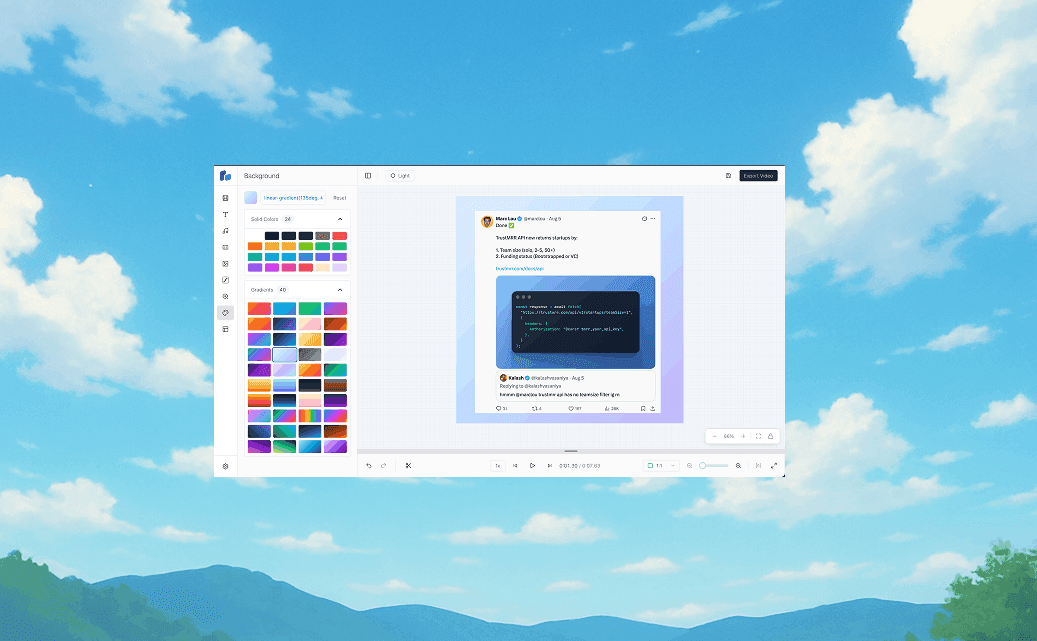Zoom out the timeline with the magnifier-minus icon
The image size is (1037, 641).
coord(690,466)
